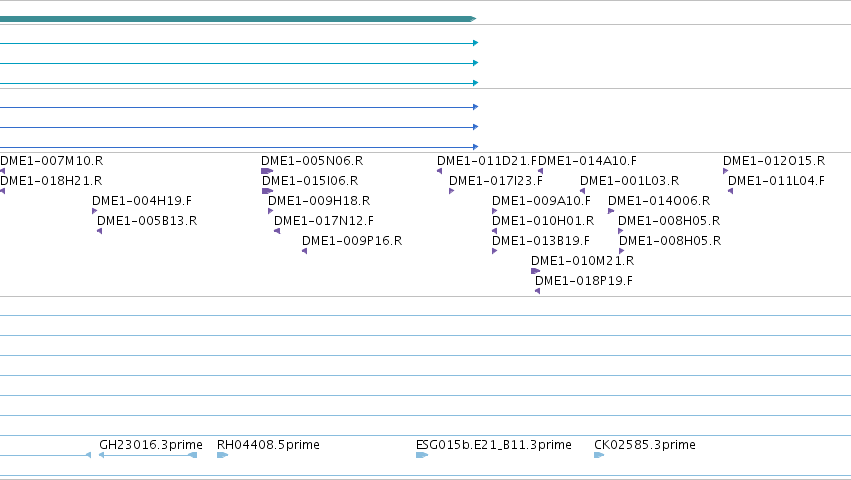Select the DME1-009A10.F label
The image size is (851, 480).
point(542,201)
